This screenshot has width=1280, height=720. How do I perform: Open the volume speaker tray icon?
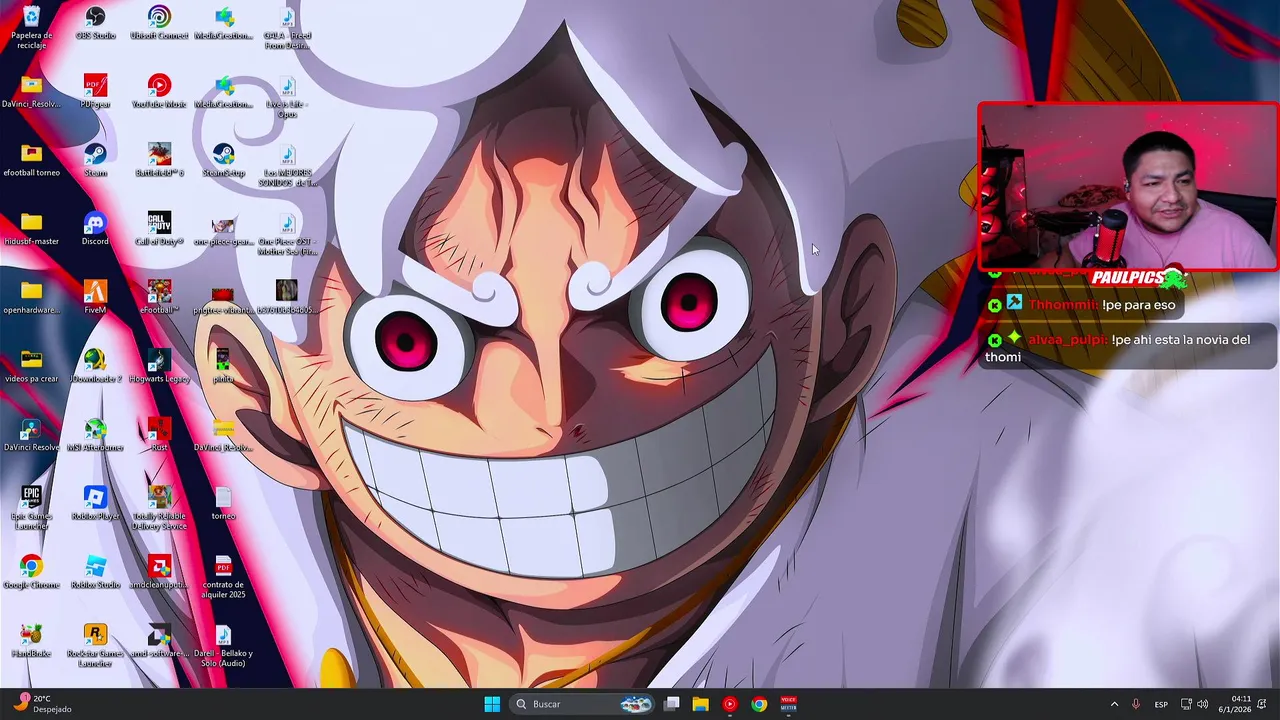pyautogui.click(x=1203, y=704)
